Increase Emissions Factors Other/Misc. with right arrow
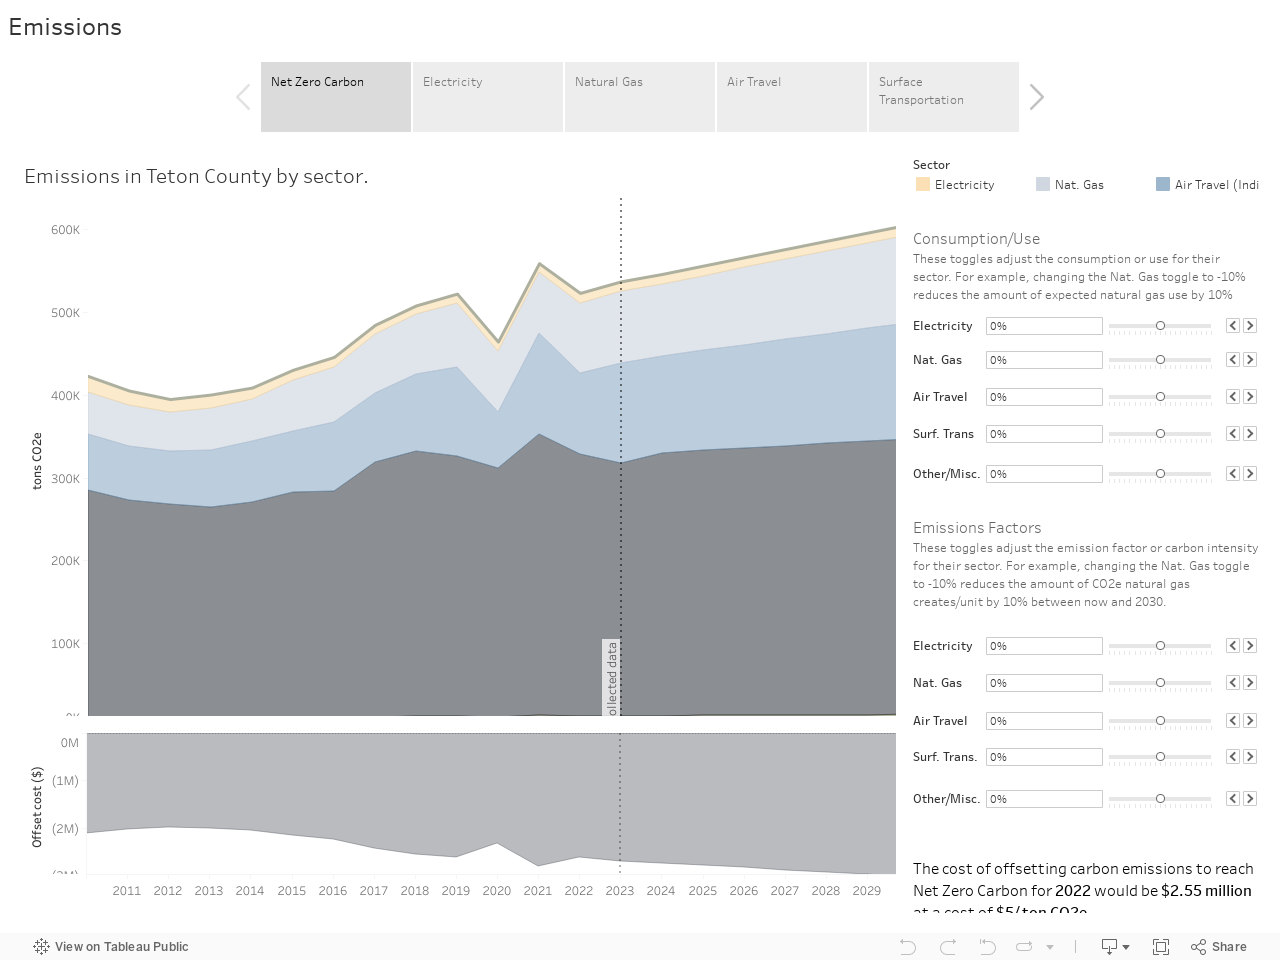This screenshot has height=960, width=1280. [1250, 799]
